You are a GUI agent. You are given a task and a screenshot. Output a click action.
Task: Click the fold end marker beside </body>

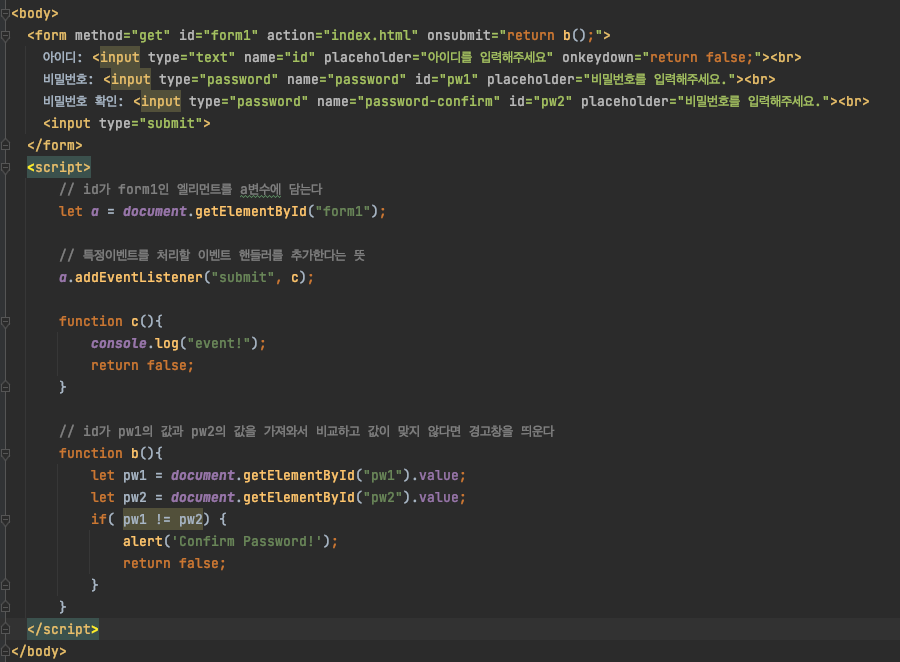5,651
